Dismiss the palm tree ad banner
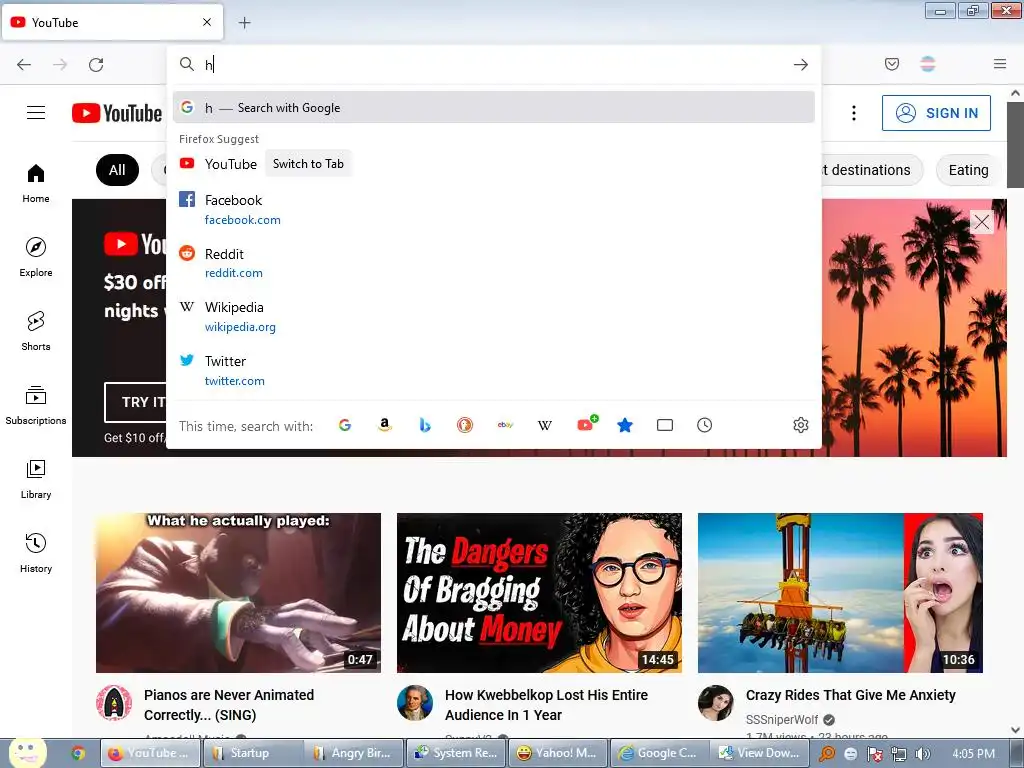Screen dimensions: 1024x768 click(982, 222)
